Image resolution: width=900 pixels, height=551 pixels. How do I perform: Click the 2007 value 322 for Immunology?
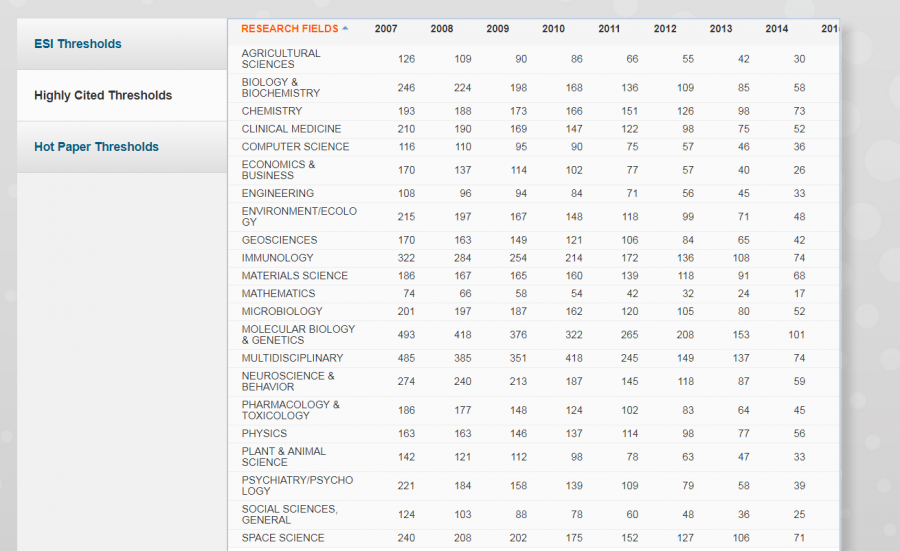pos(406,258)
